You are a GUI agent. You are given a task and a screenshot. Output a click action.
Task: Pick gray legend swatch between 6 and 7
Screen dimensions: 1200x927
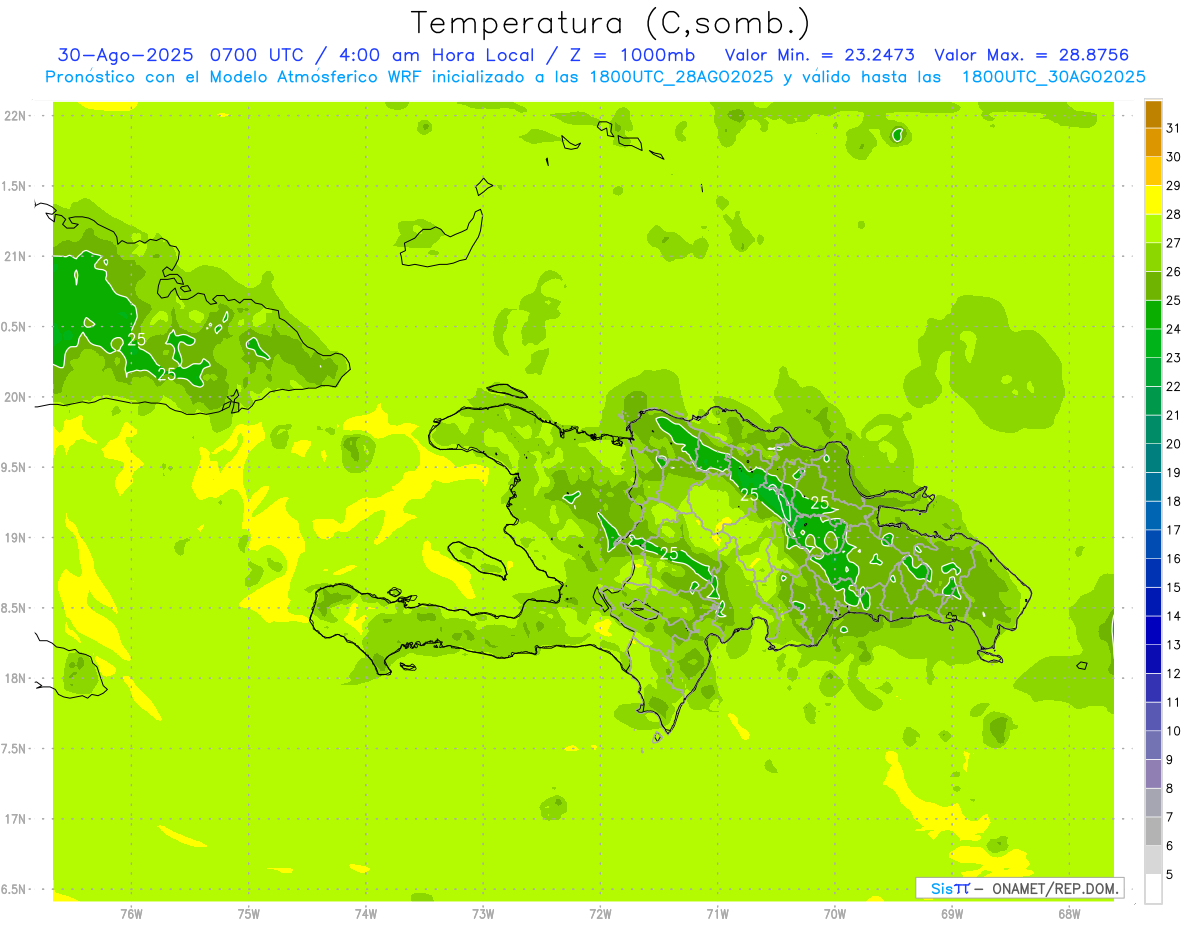tap(1153, 831)
